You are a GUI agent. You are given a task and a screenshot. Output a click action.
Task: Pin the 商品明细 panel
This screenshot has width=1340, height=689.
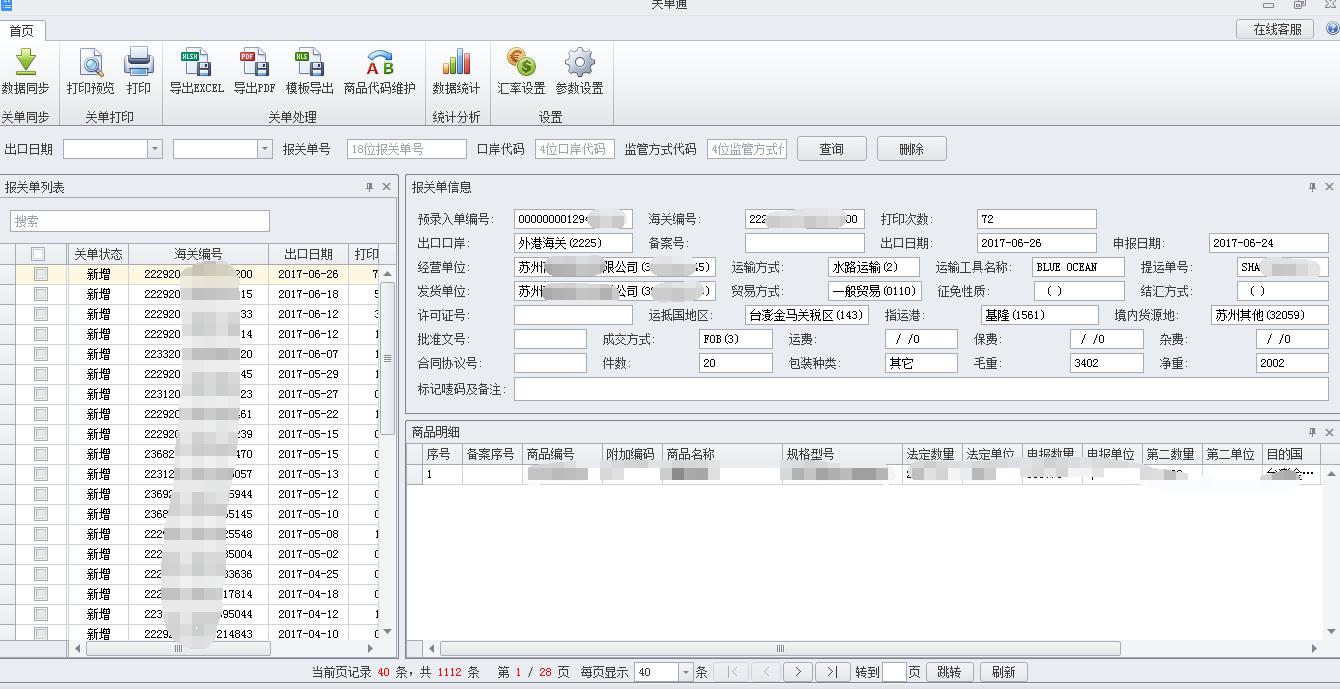tap(1312, 432)
